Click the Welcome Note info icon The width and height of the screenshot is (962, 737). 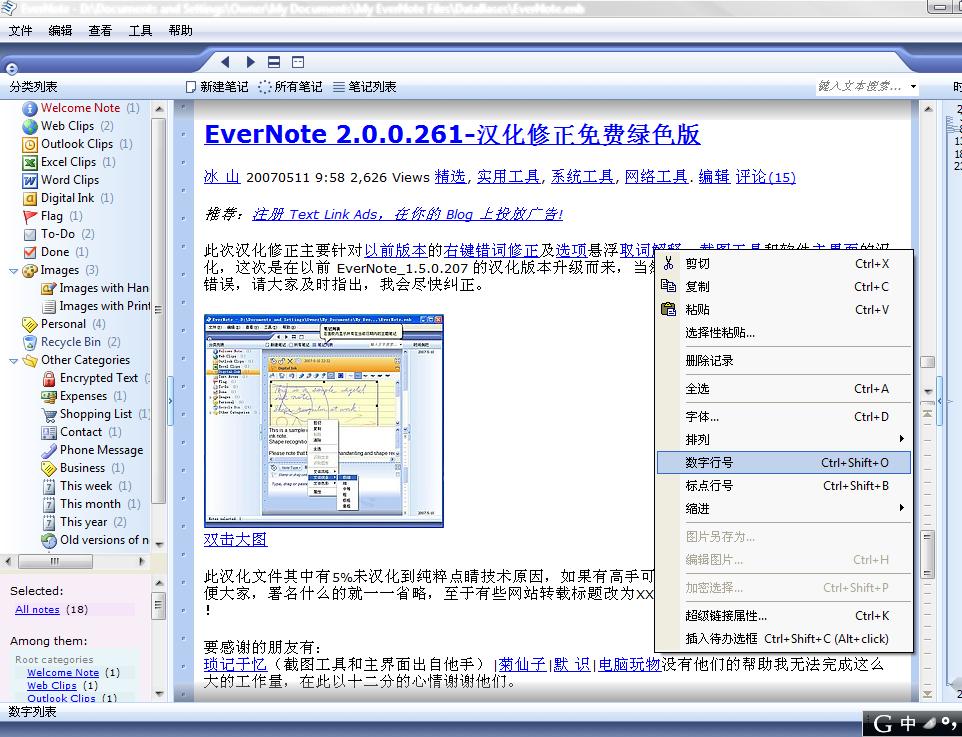tap(30, 109)
